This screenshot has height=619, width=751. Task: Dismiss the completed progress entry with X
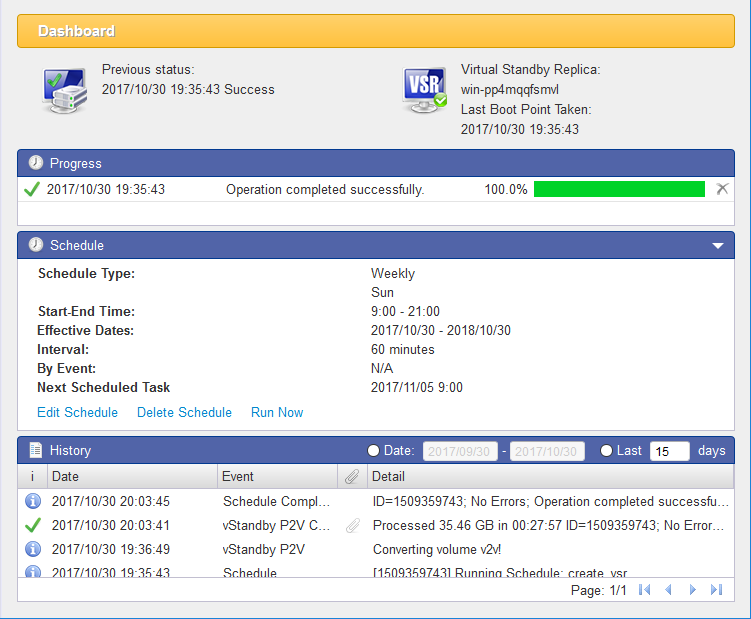point(722,189)
